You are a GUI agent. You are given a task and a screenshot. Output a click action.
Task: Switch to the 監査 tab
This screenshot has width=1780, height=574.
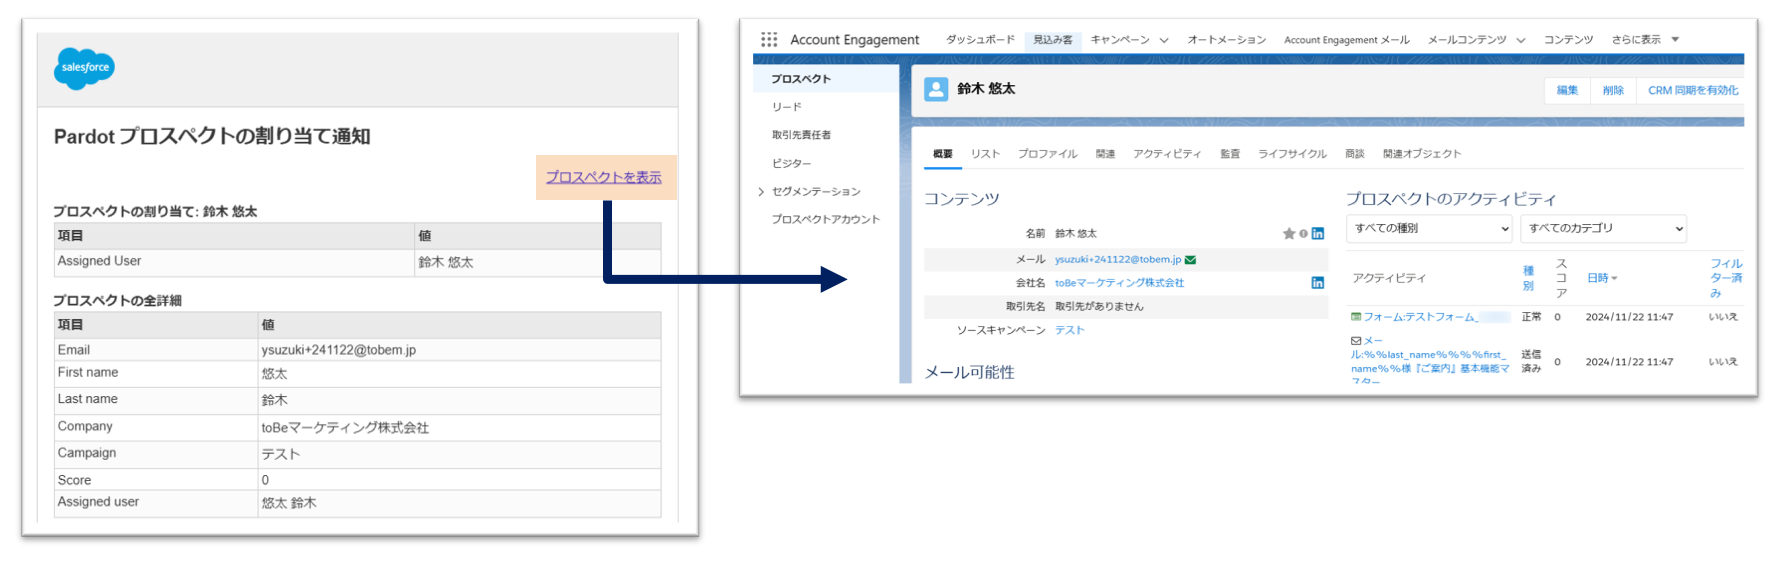coord(1230,154)
